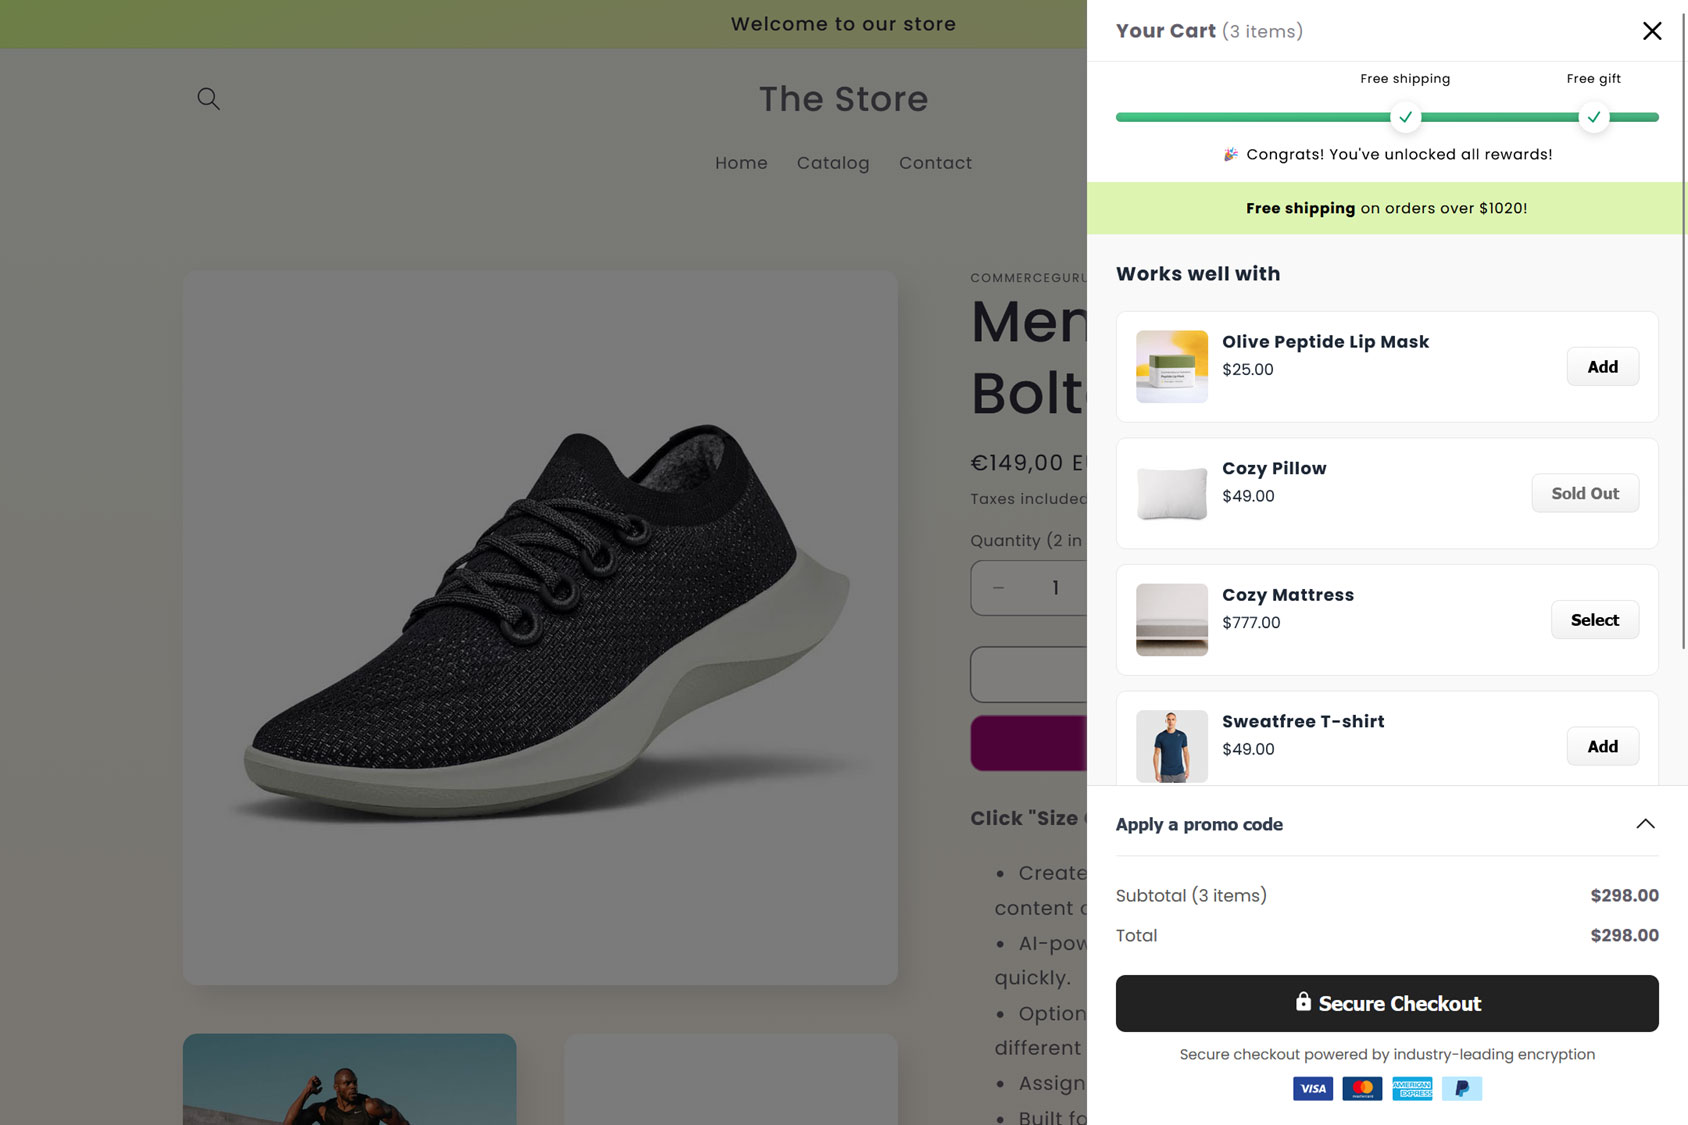Image resolution: width=1688 pixels, height=1125 pixels.
Task: Click the Mastercard payment icon
Action: [x=1362, y=1088]
